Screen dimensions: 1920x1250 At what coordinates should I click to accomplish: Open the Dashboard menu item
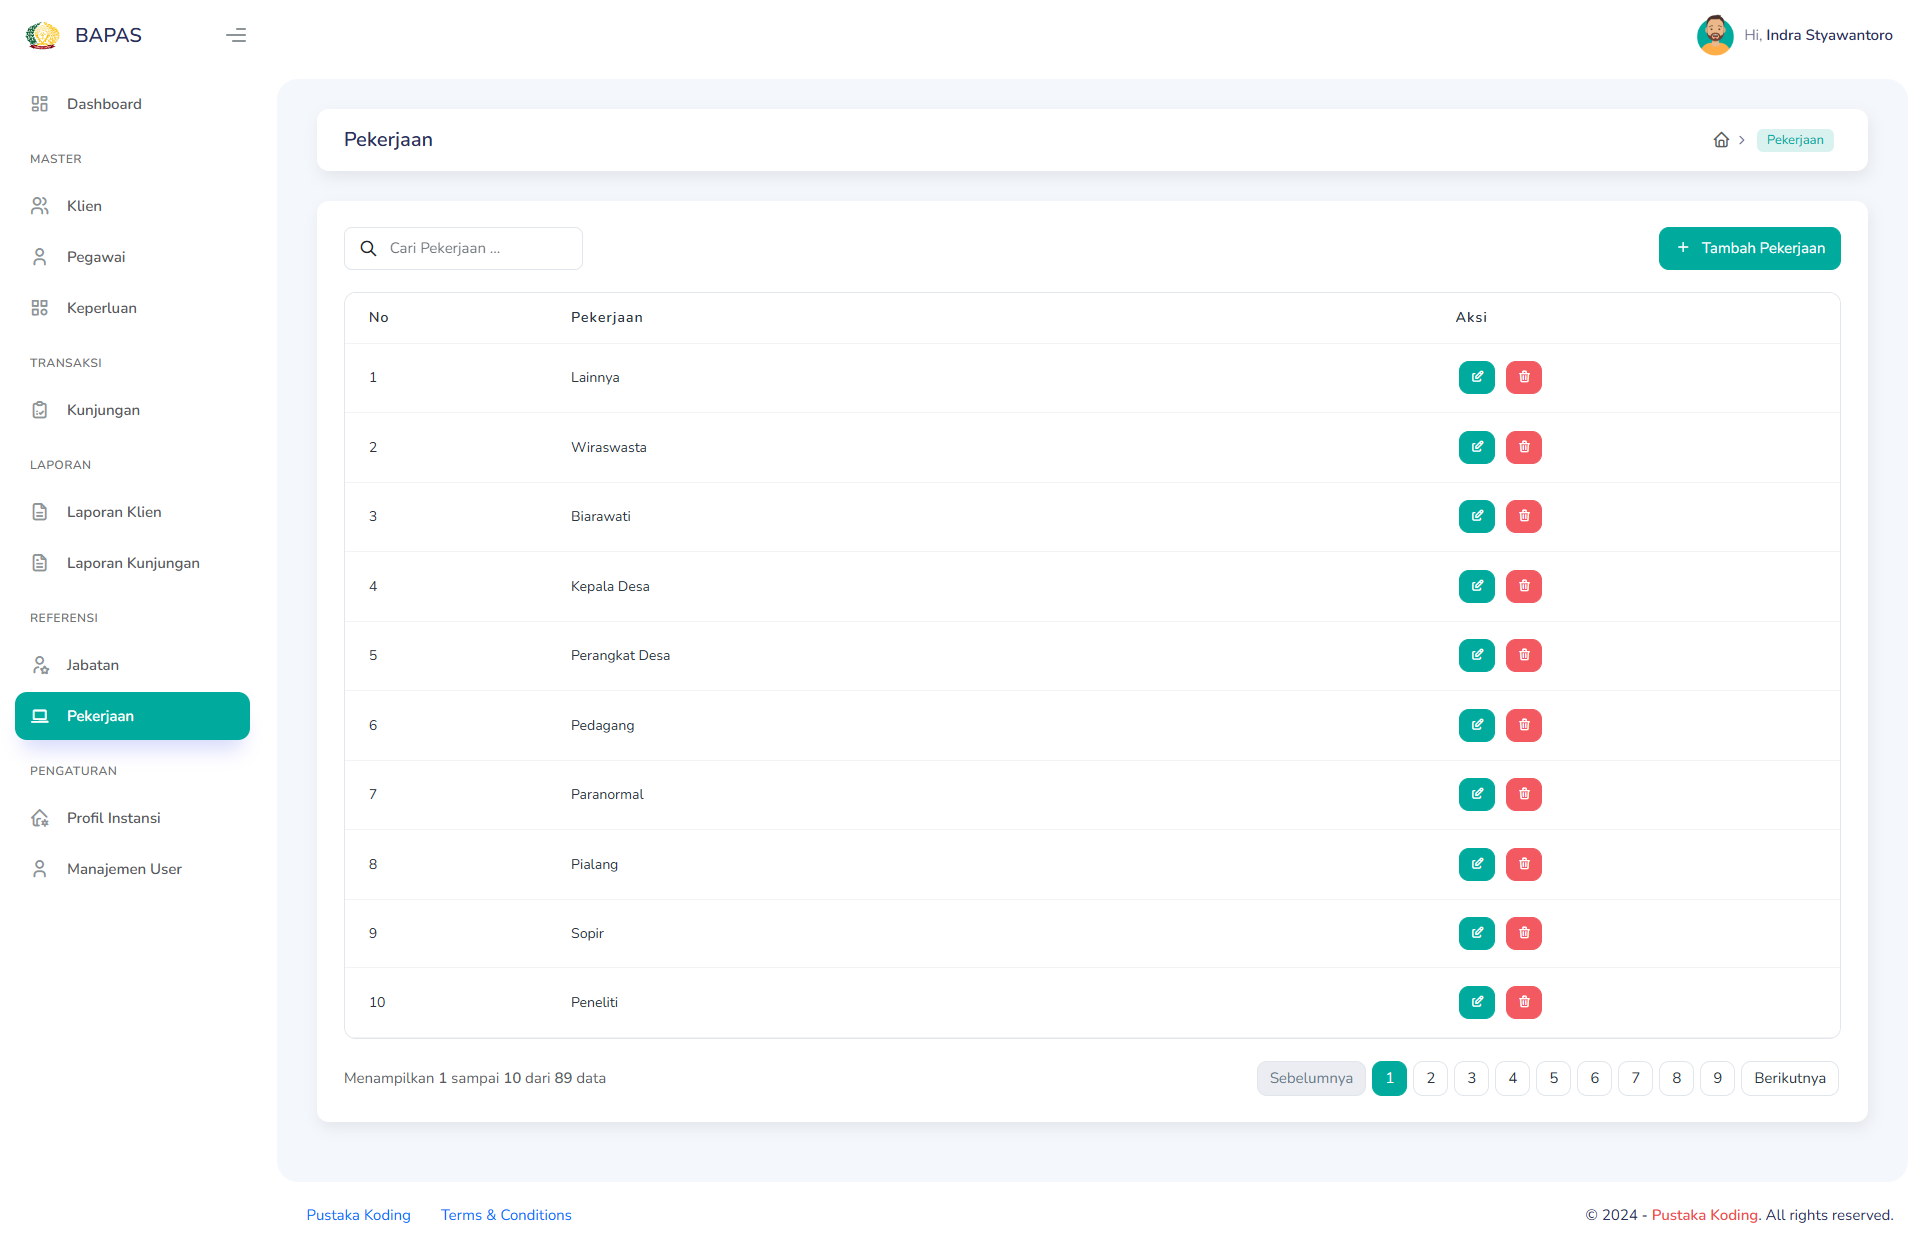tap(104, 103)
